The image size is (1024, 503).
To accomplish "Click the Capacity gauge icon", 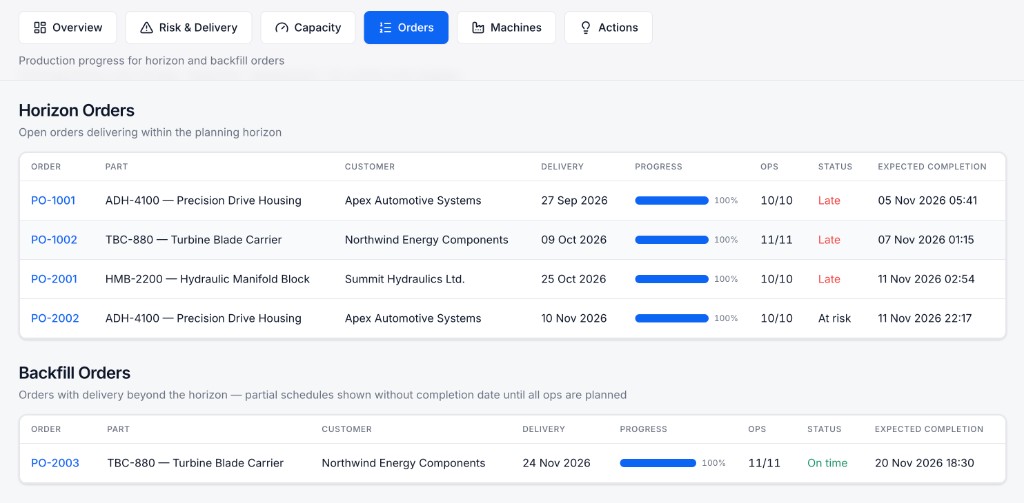I will pyautogui.click(x=281, y=27).
